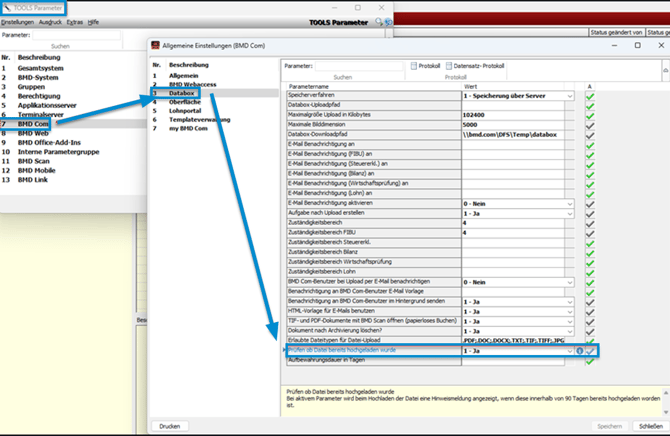Toggle checkmark for Databox-Uploadpfad row

click(x=590, y=106)
